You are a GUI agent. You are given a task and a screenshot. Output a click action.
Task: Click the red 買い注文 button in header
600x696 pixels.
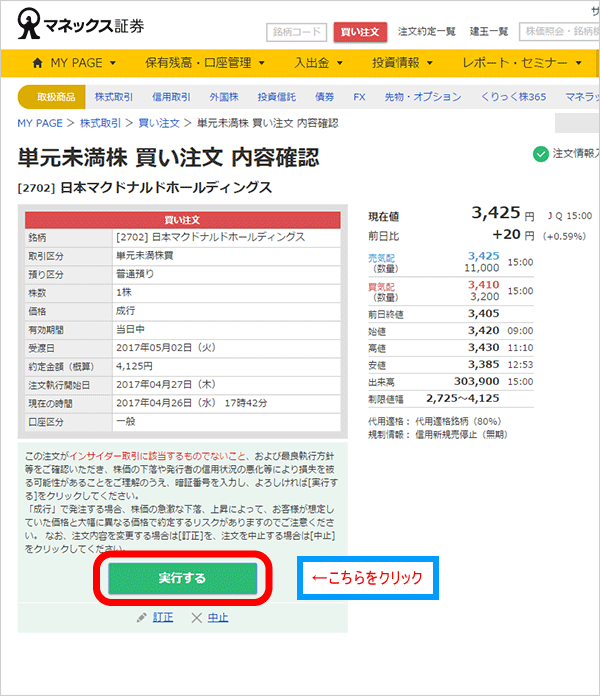(360, 32)
